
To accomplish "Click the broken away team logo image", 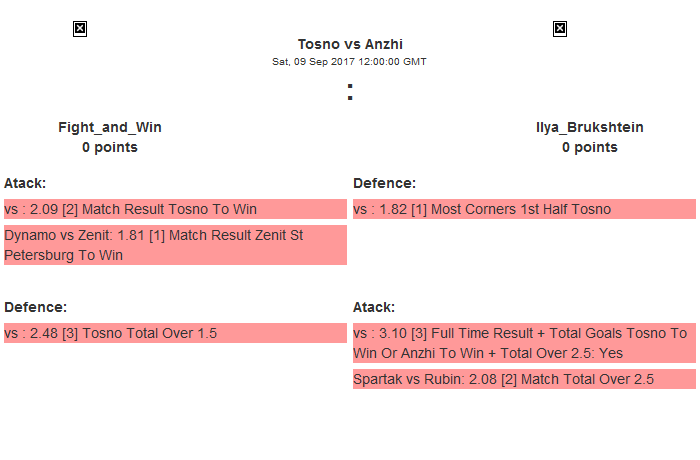I will click(560, 29).
